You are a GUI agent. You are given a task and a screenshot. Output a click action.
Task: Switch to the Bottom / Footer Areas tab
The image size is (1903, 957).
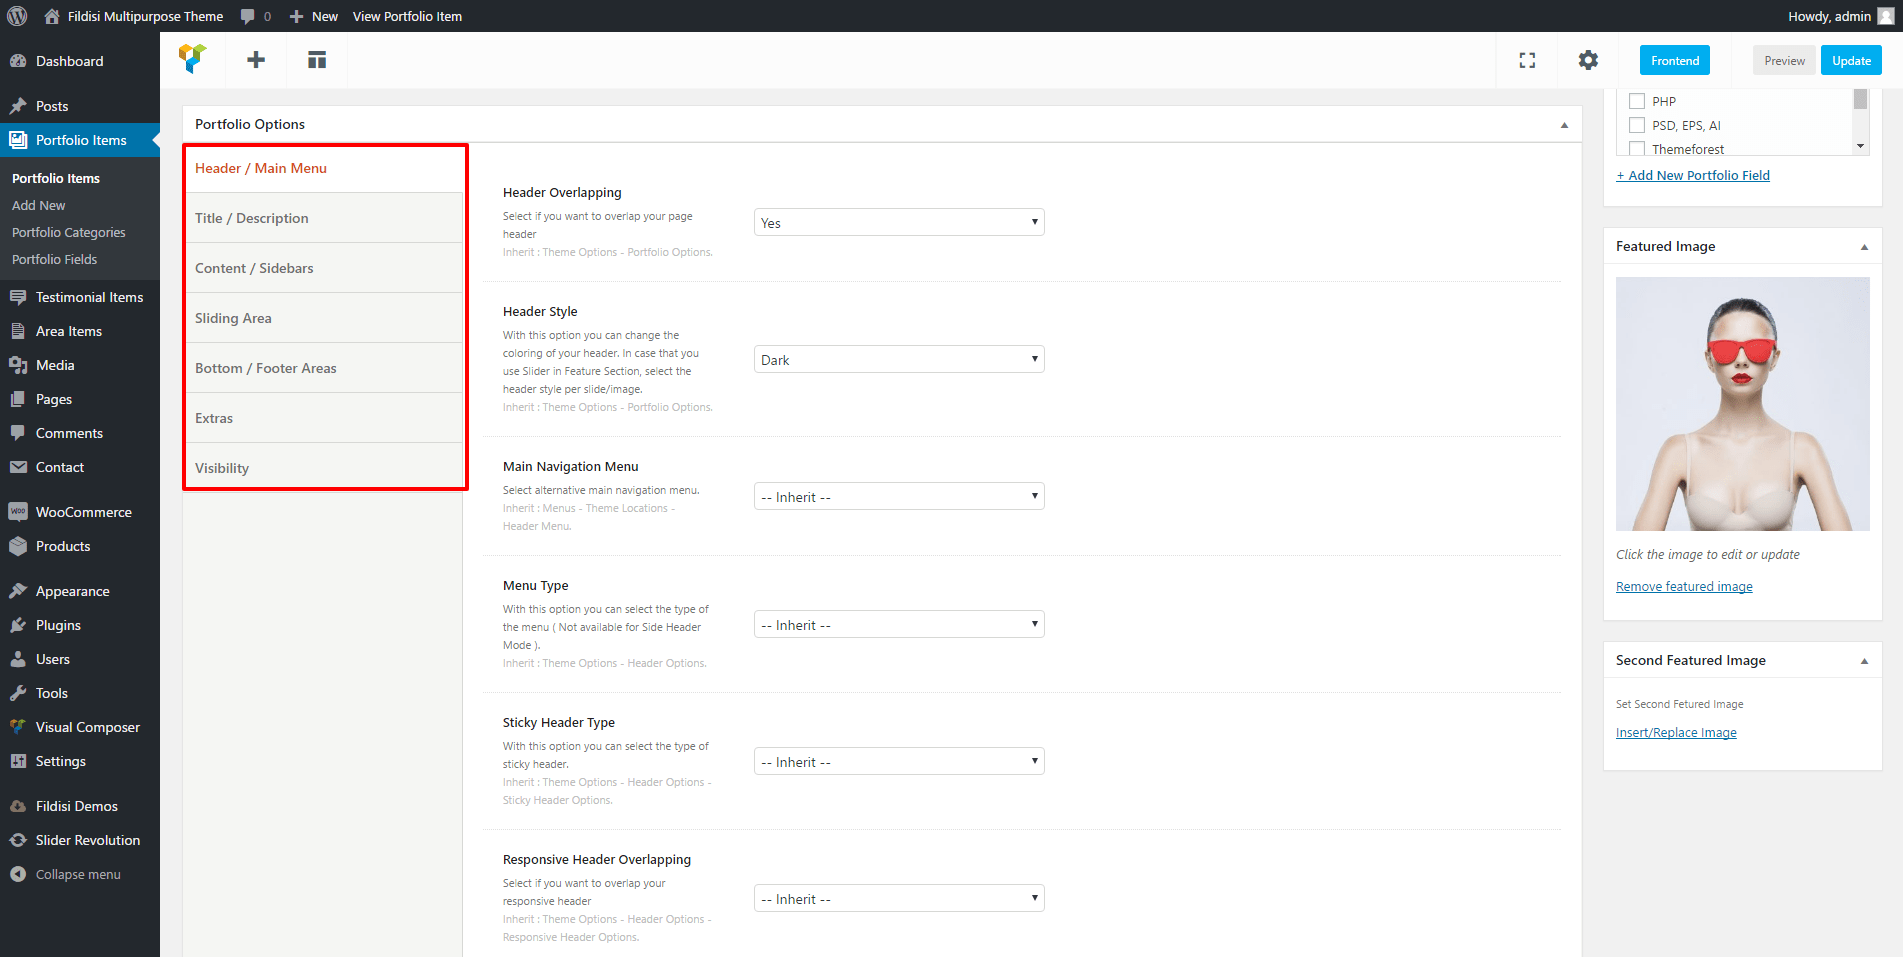pos(324,368)
